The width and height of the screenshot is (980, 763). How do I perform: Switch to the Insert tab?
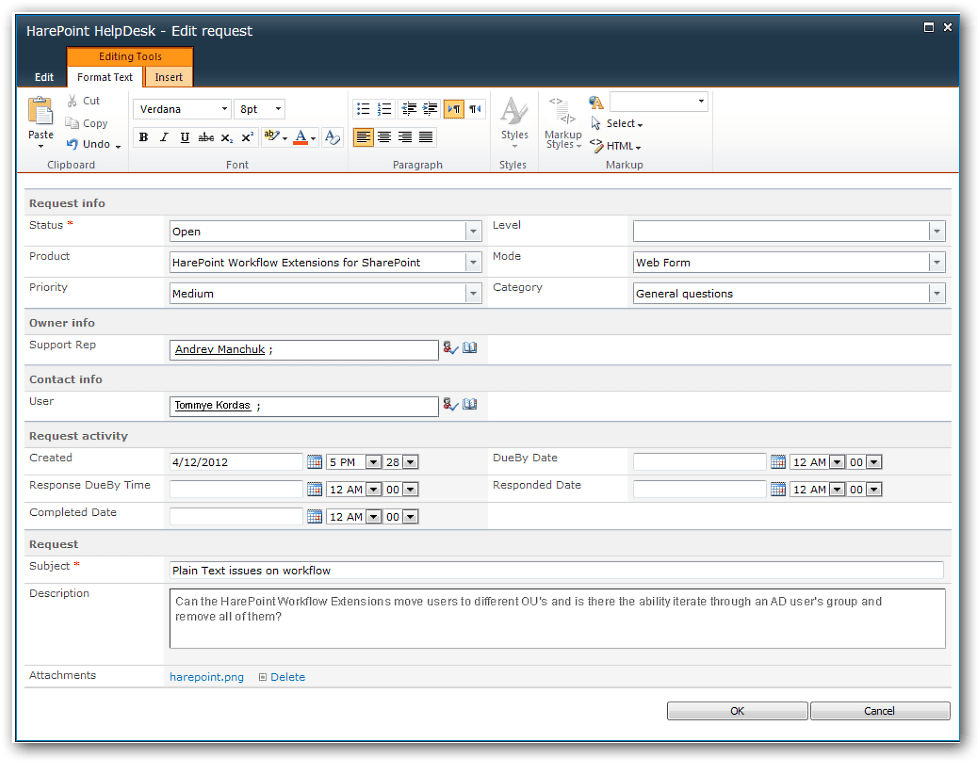click(x=168, y=76)
